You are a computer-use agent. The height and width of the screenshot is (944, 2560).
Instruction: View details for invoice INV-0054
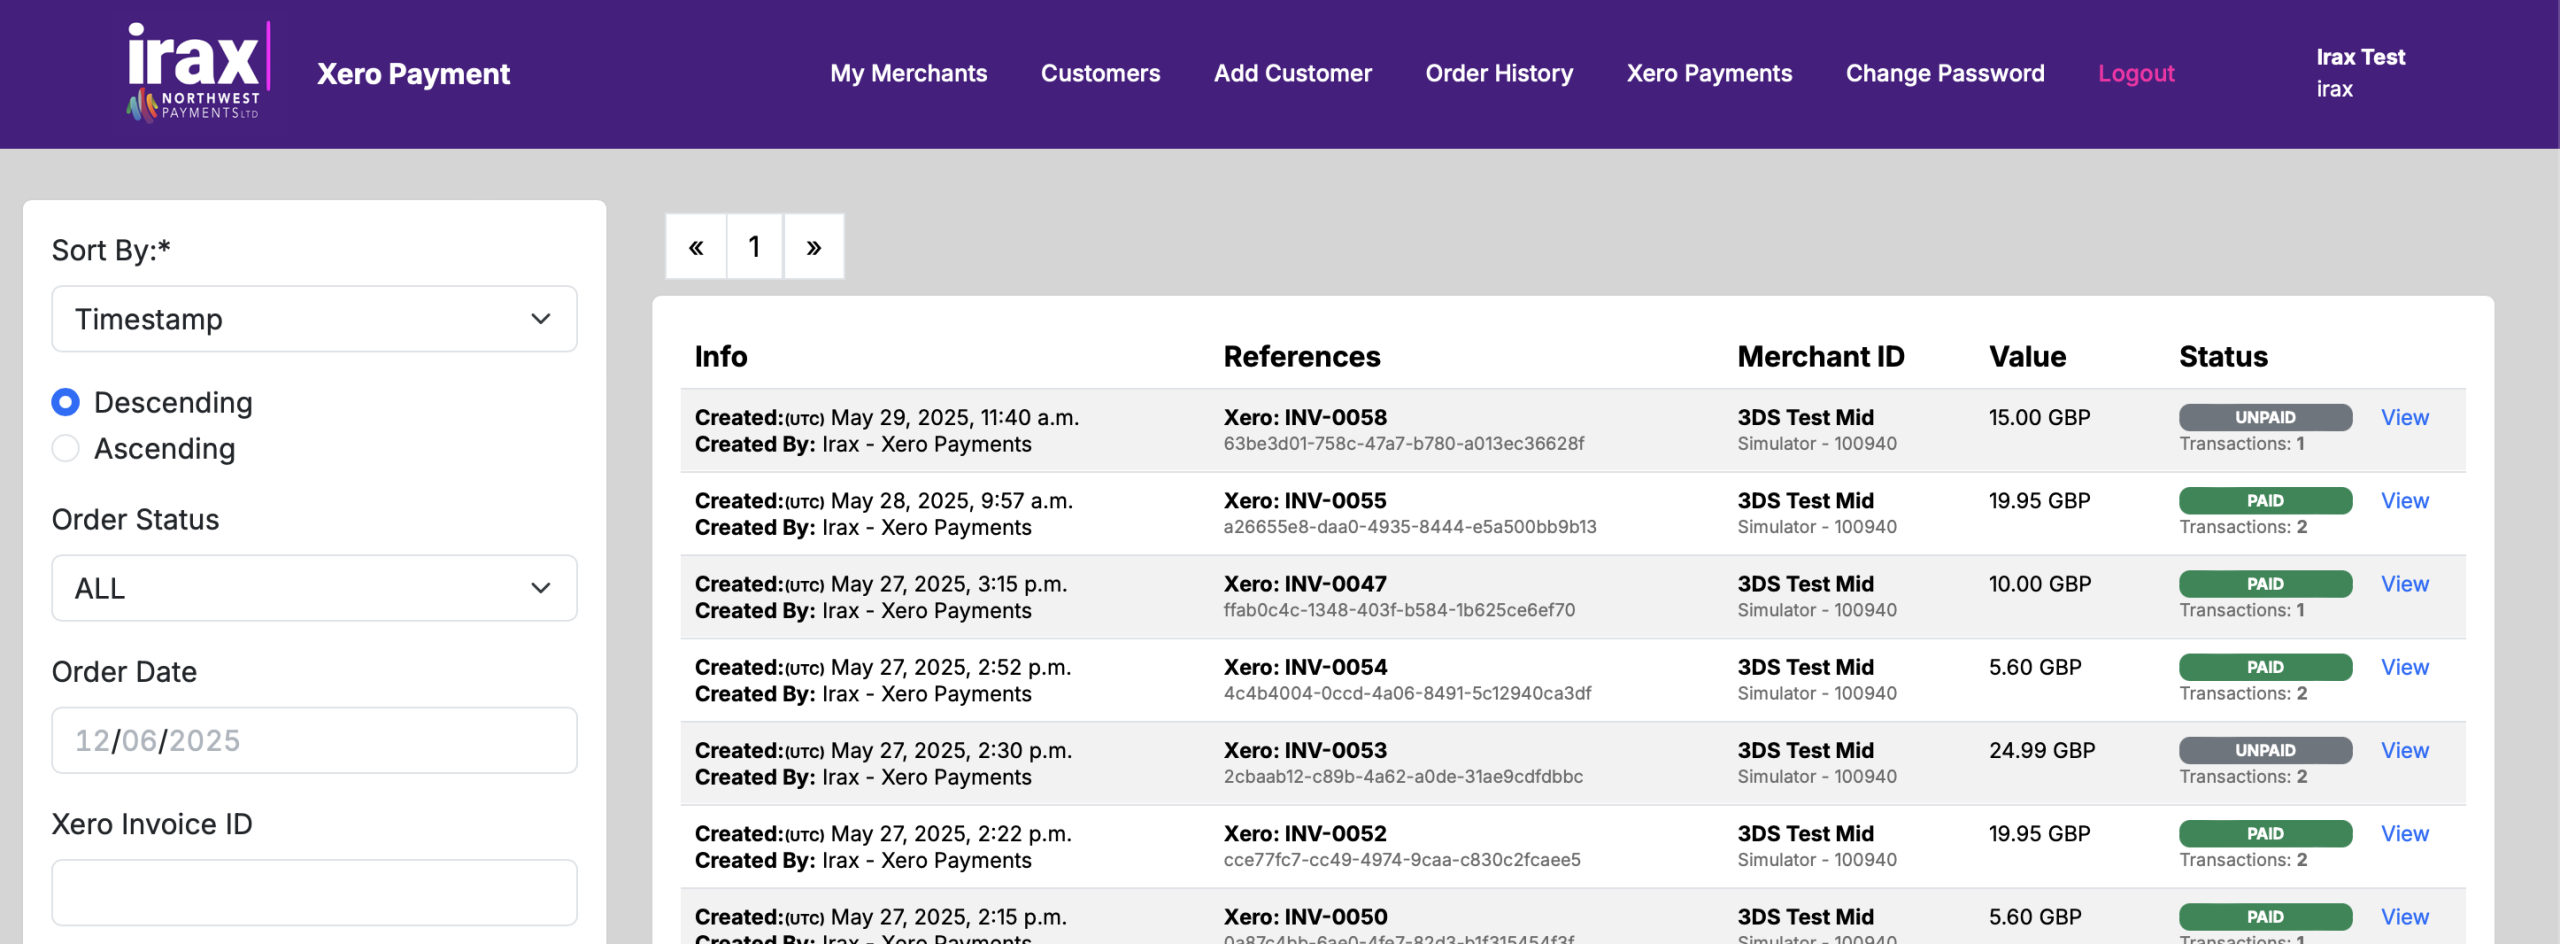coord(2404,667)
